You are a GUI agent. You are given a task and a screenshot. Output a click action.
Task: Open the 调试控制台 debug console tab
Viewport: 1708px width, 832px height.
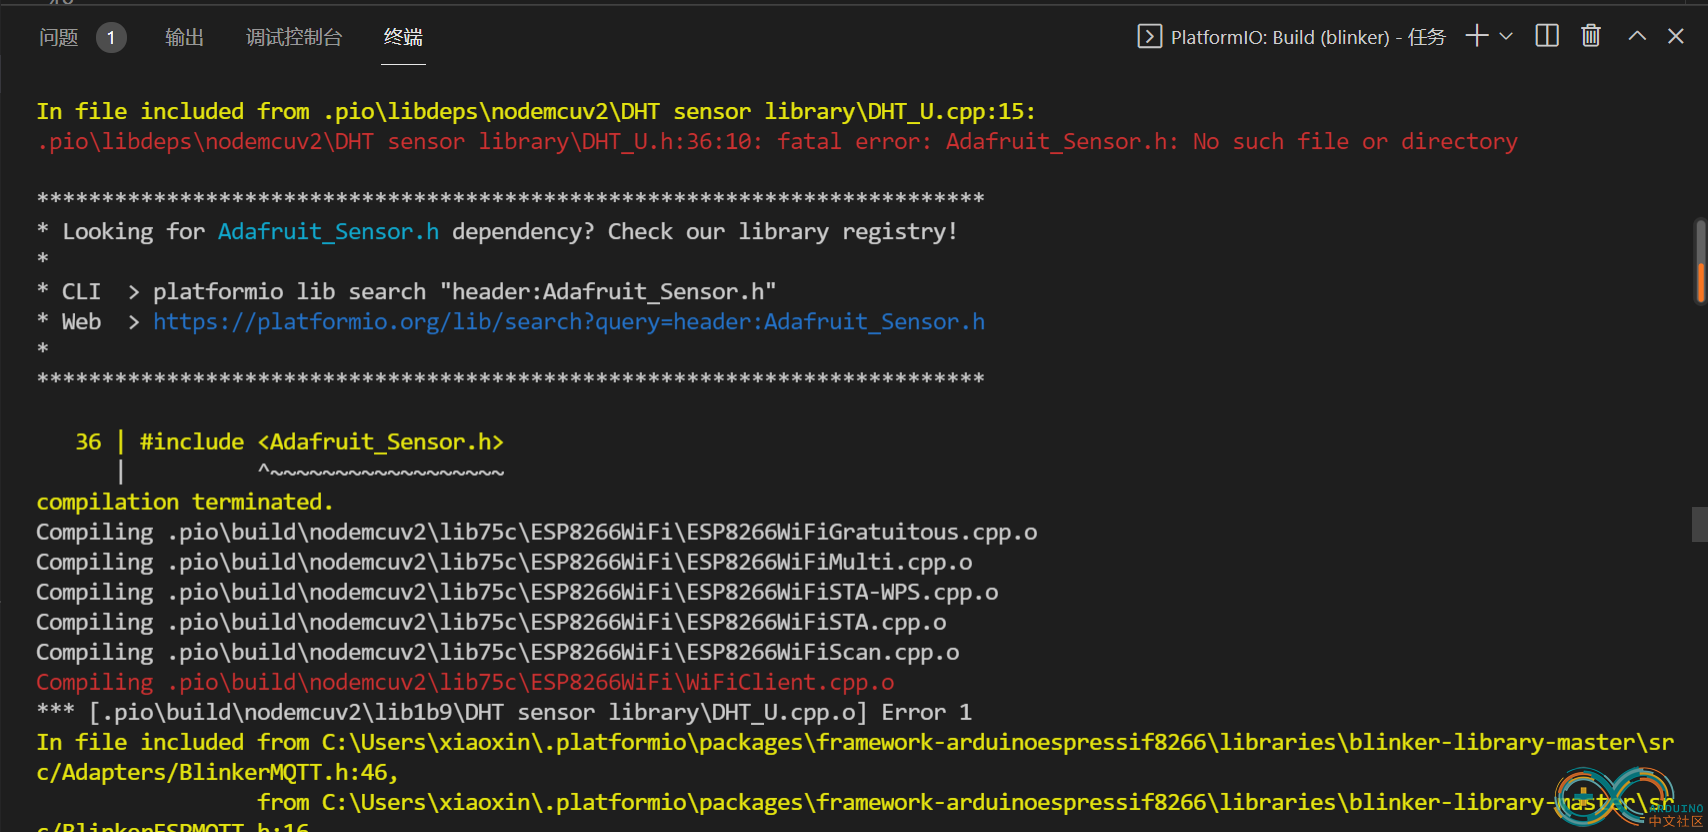pyautogui.click(x=294, y=38)
